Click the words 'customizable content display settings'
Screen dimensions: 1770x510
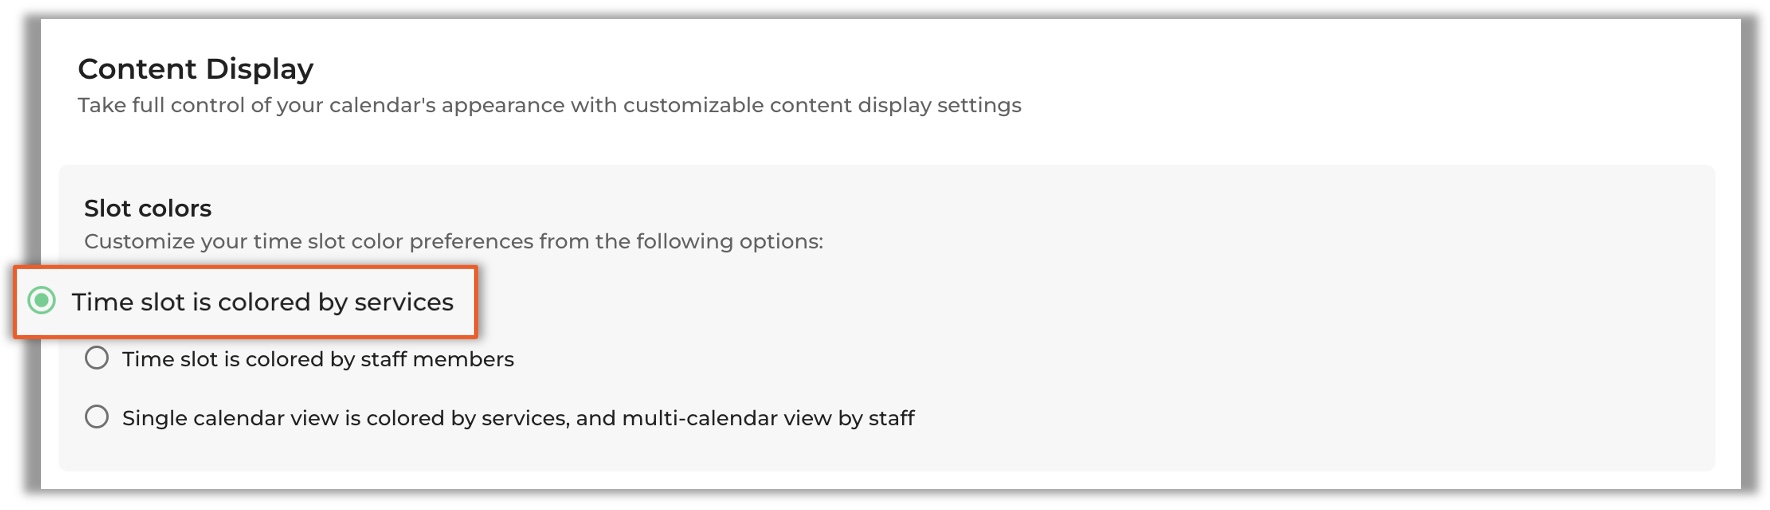point(822,105)
